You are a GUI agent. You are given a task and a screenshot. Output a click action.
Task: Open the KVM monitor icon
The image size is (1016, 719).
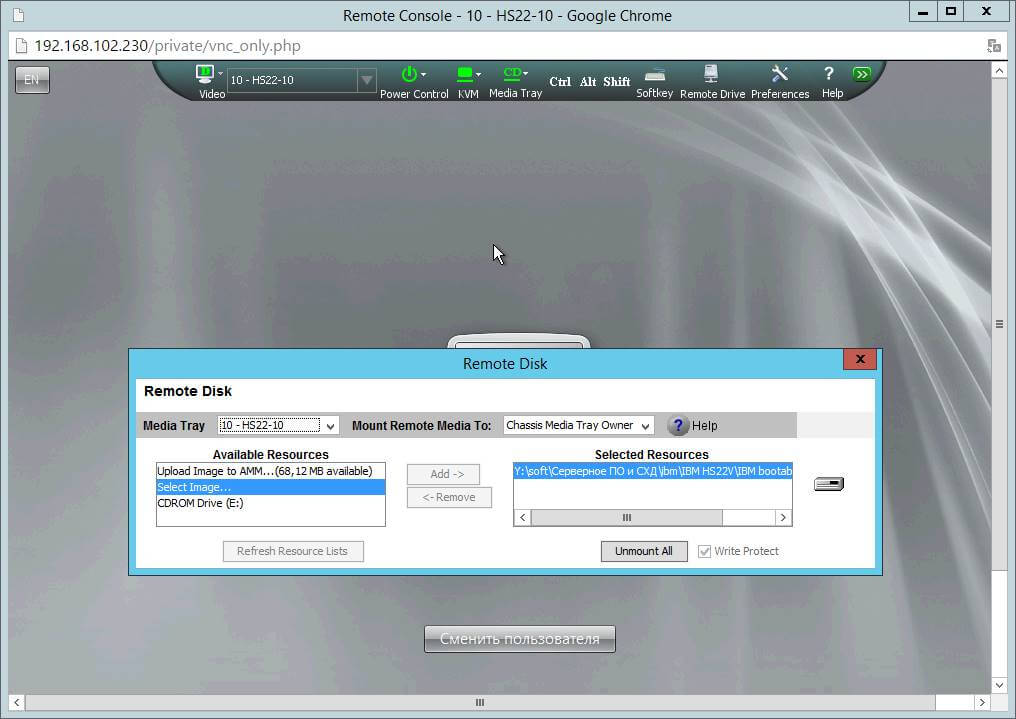tap(465, 74)
